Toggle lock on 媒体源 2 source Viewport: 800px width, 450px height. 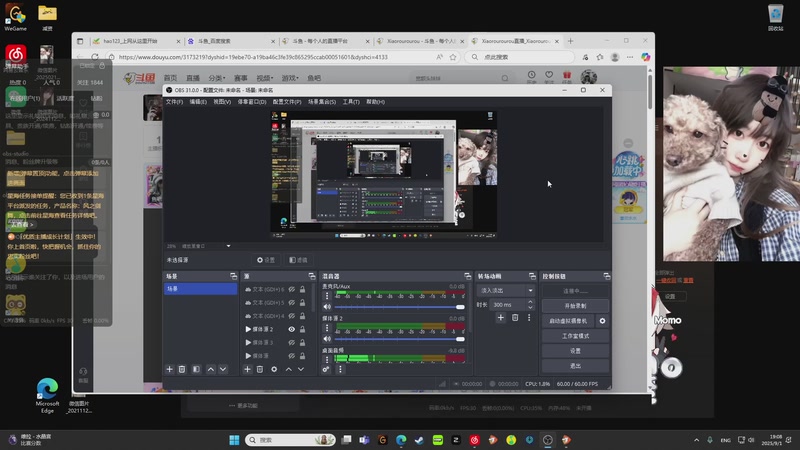coord(303,329)
